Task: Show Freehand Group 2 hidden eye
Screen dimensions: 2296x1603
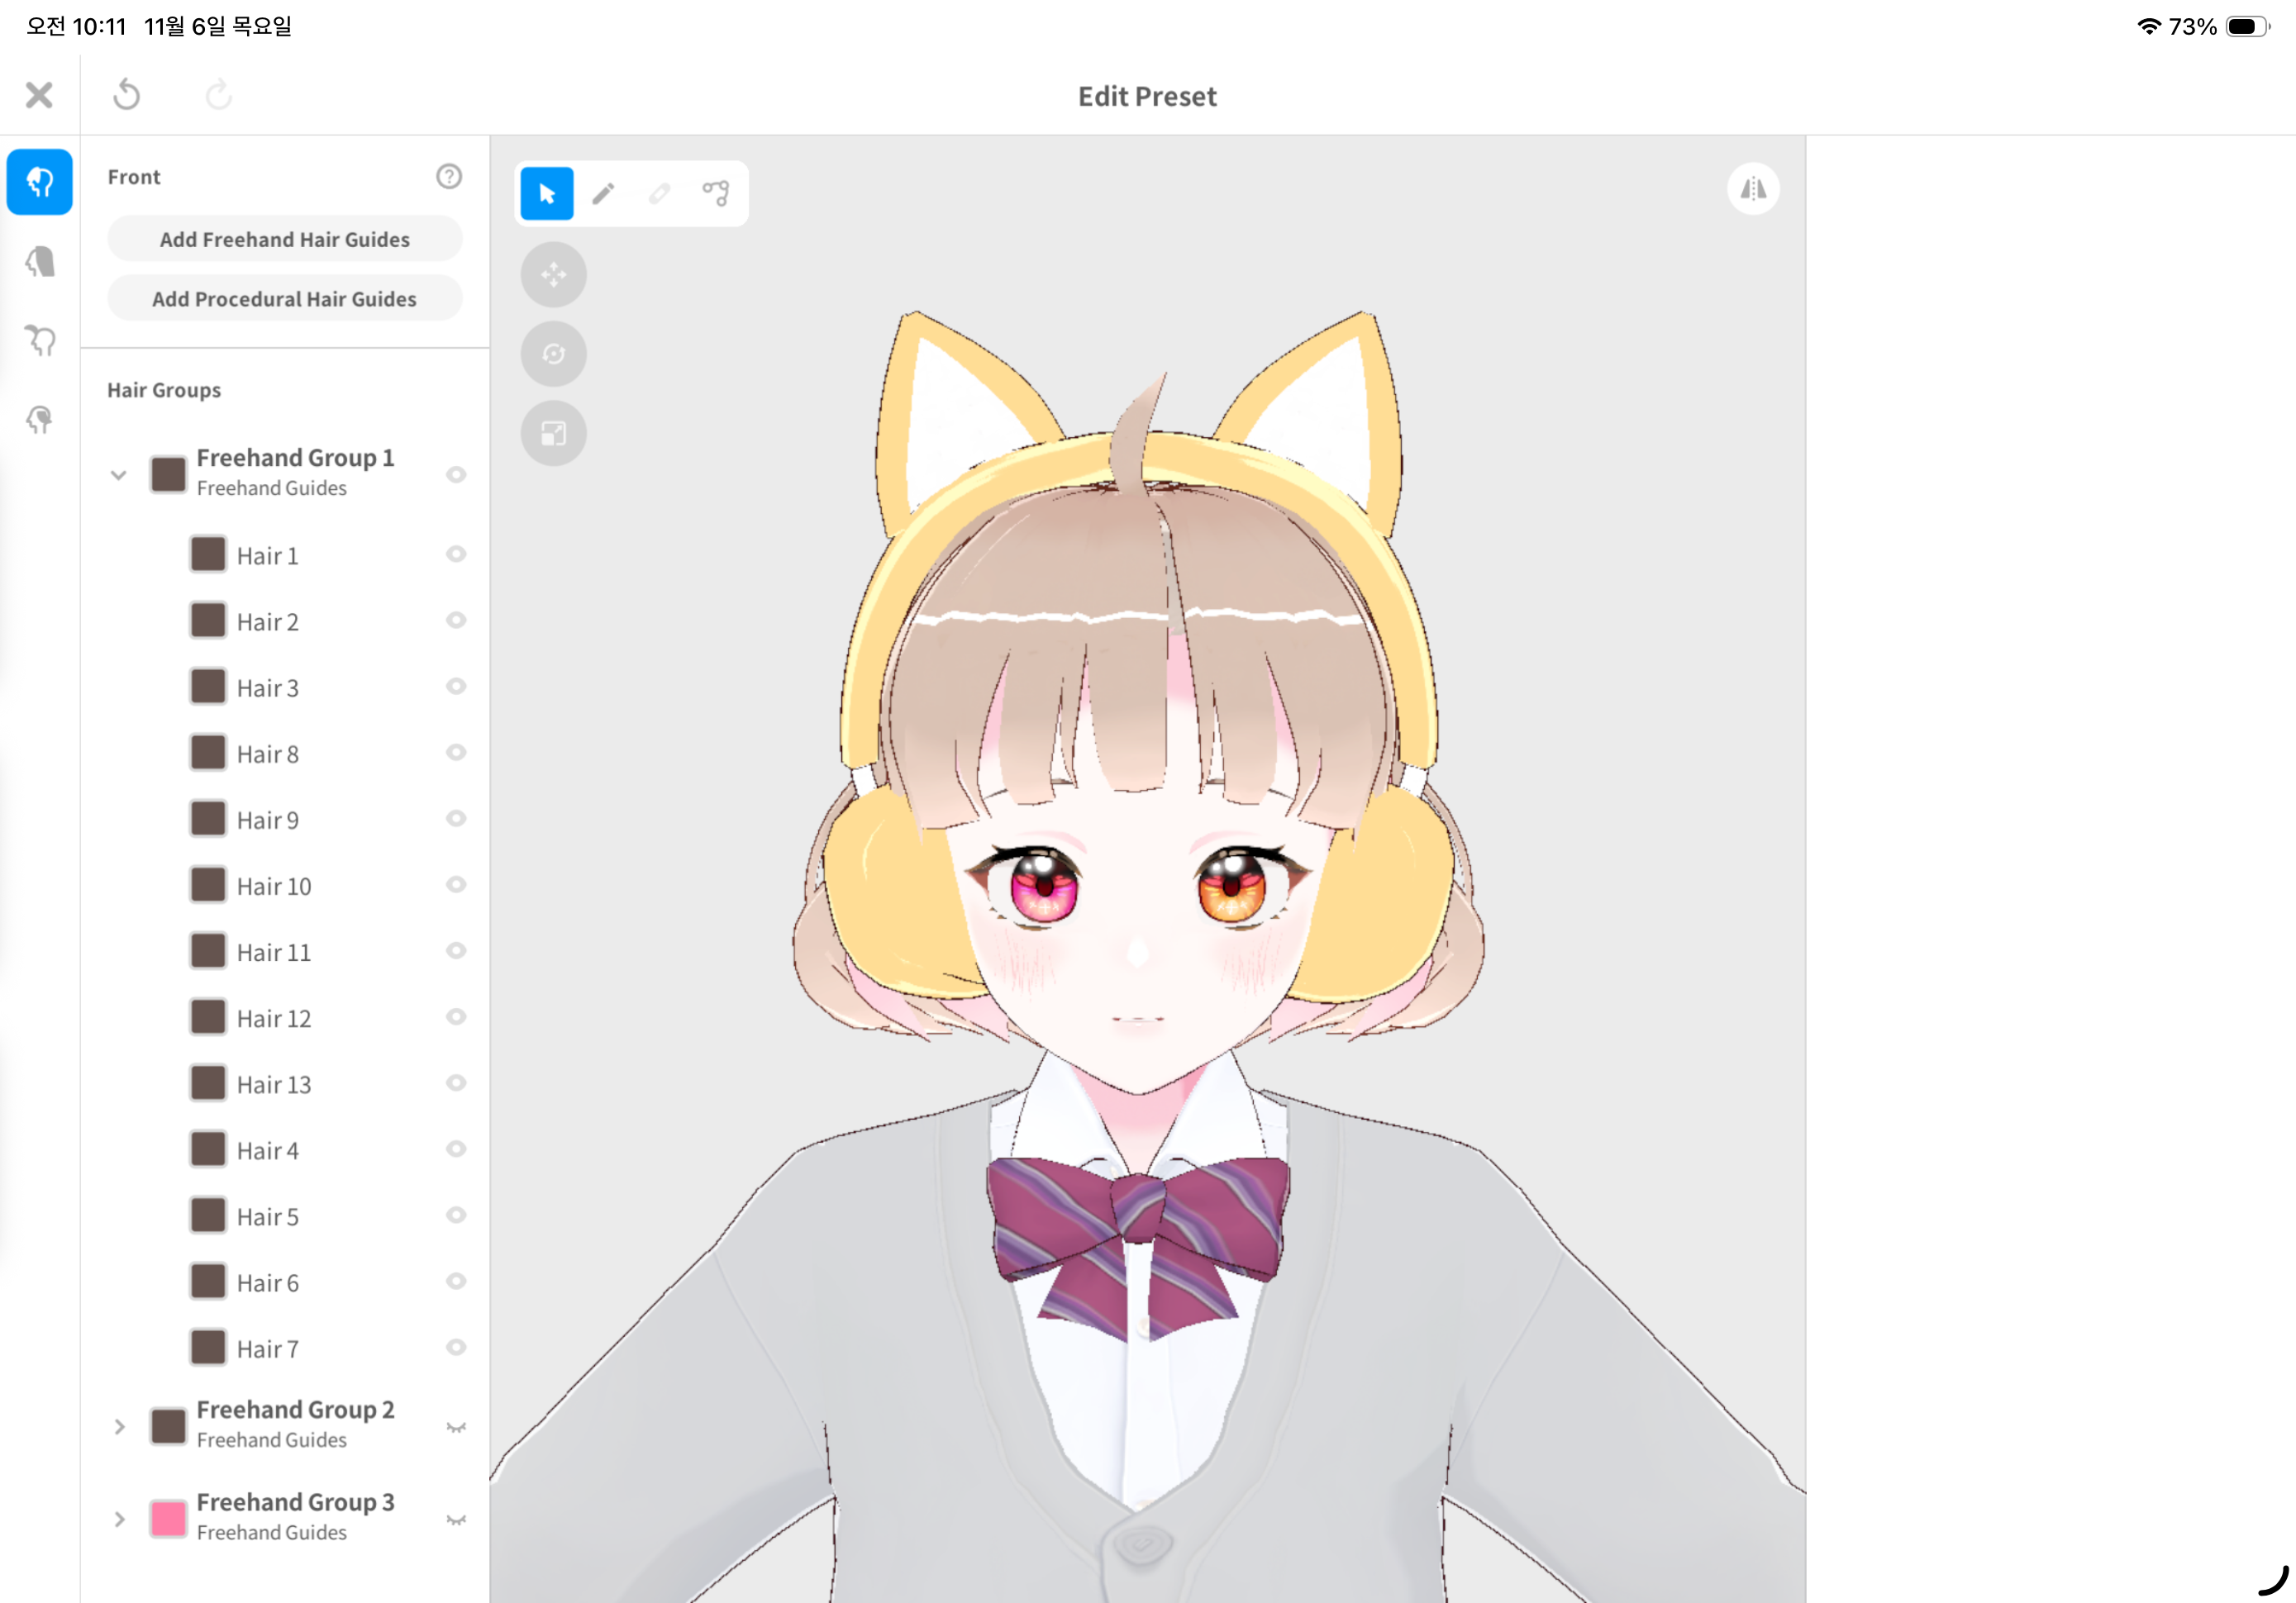Action: [456, 1427]
